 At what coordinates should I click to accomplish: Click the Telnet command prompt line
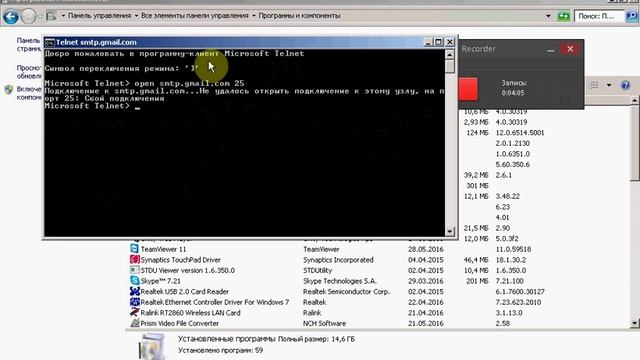pos(92,106)
